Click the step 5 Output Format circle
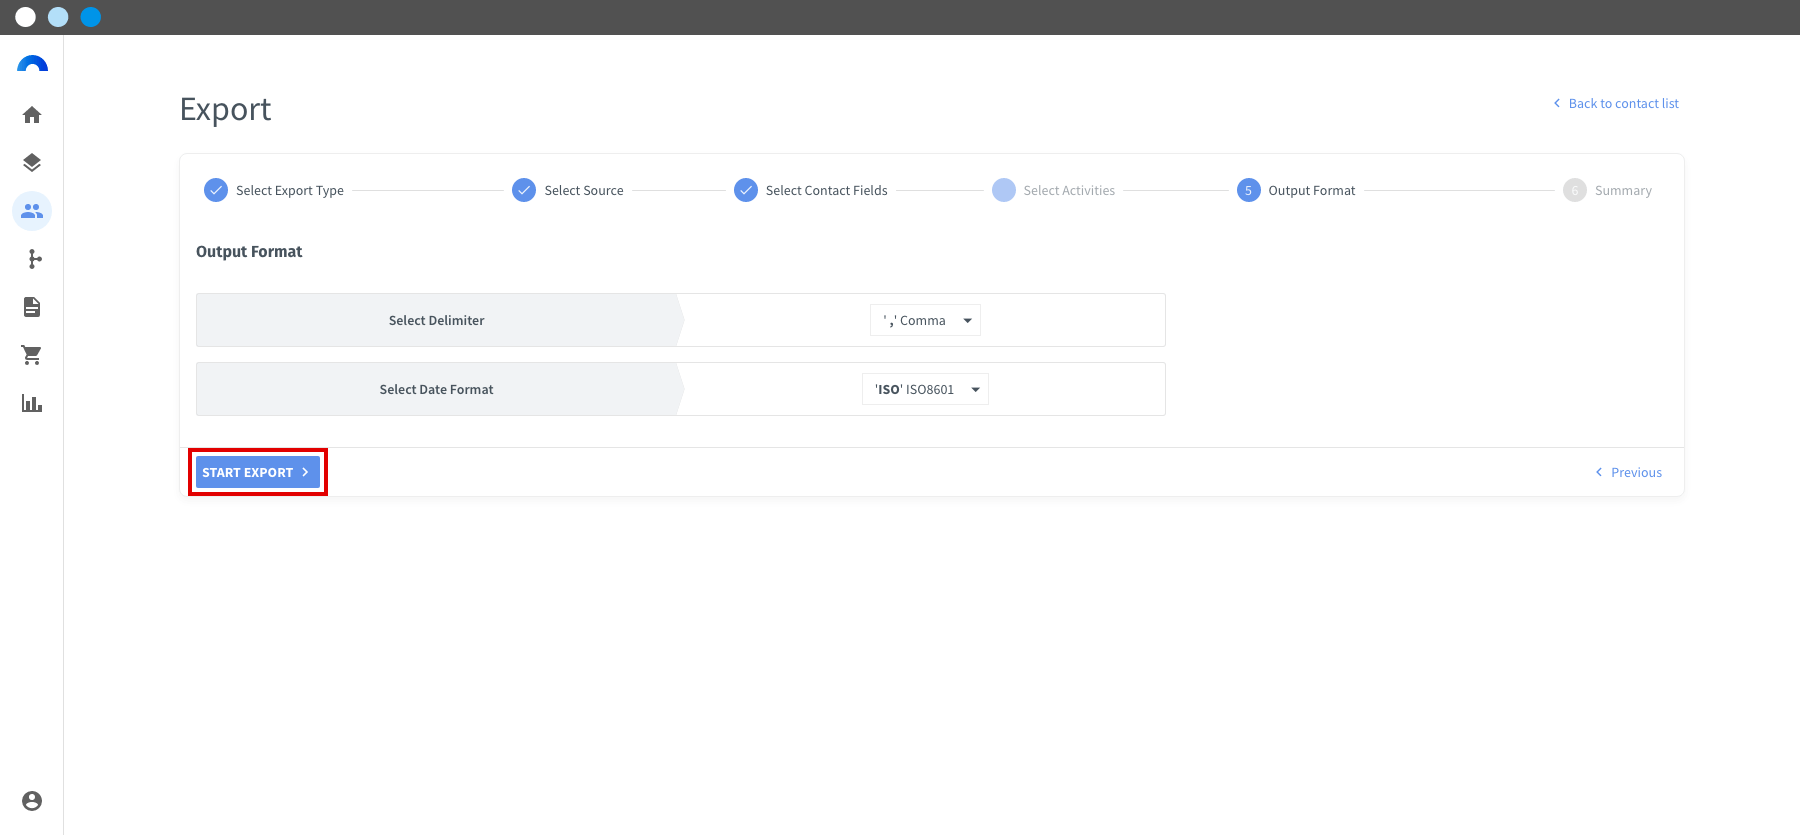 pyautogui.click(x=1248, y=190)
